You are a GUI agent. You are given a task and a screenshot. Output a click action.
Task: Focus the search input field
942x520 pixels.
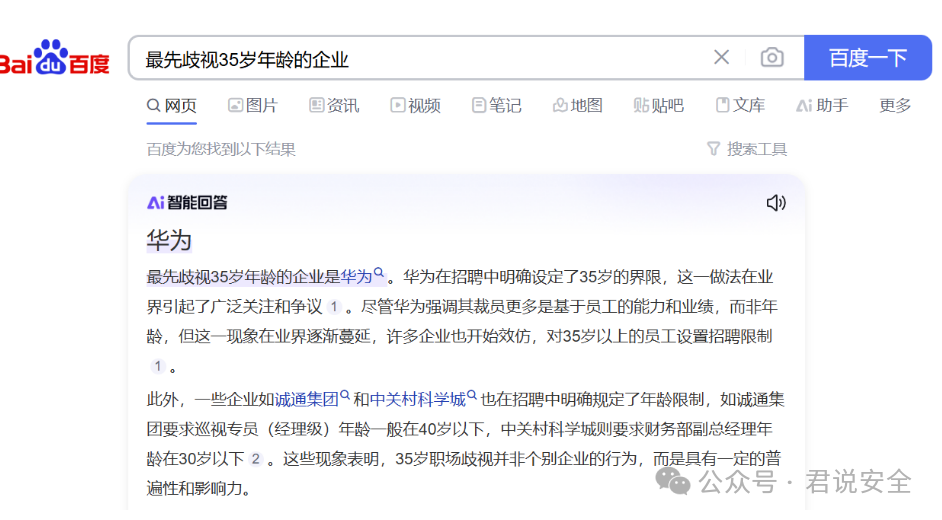[x=421, y=58]
